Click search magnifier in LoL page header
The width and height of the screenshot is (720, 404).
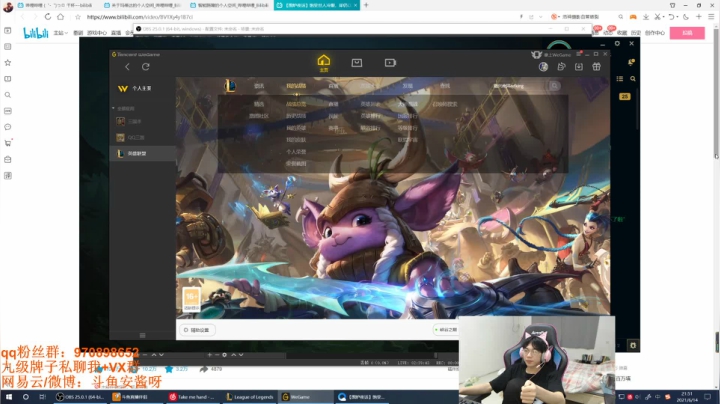(x=555, y=86)
